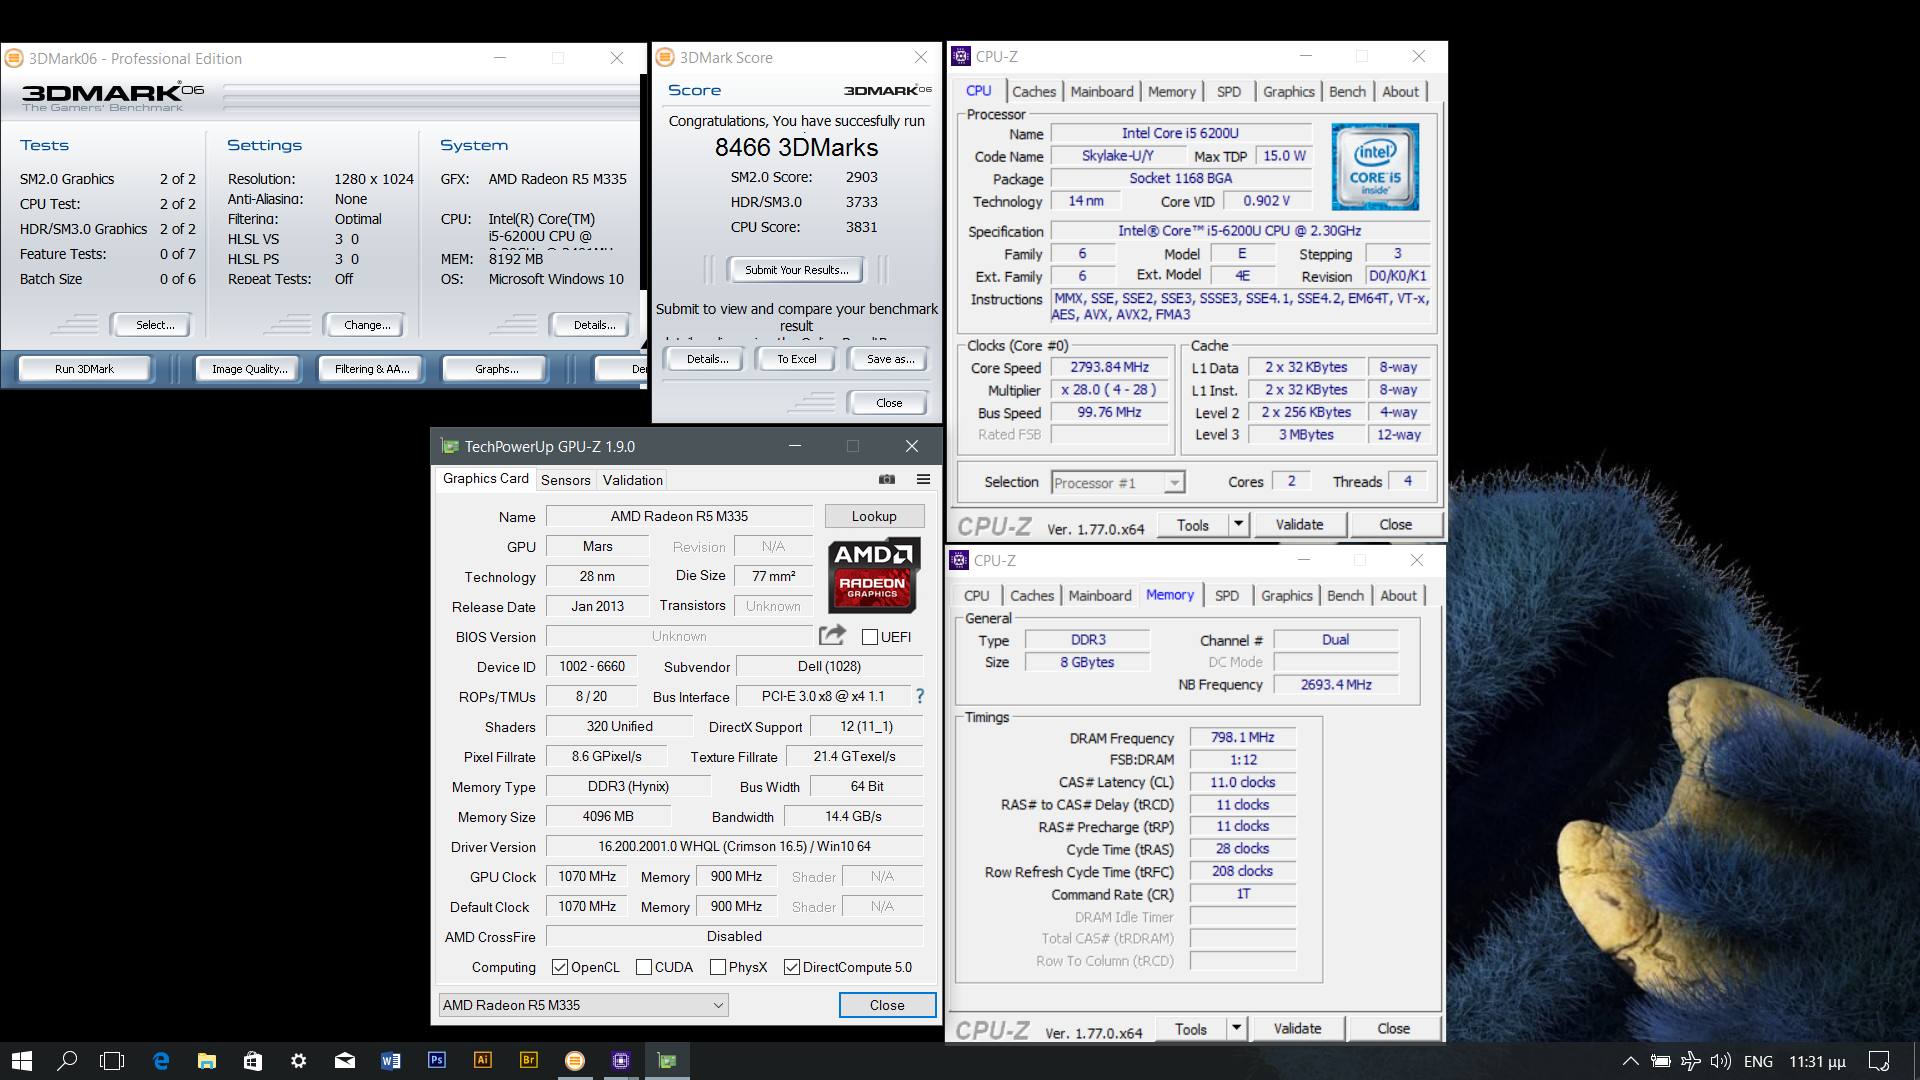This screenshot has width=1920, height=1080.
Task: Open Photoshop from taskbar
Action: 437,1061
